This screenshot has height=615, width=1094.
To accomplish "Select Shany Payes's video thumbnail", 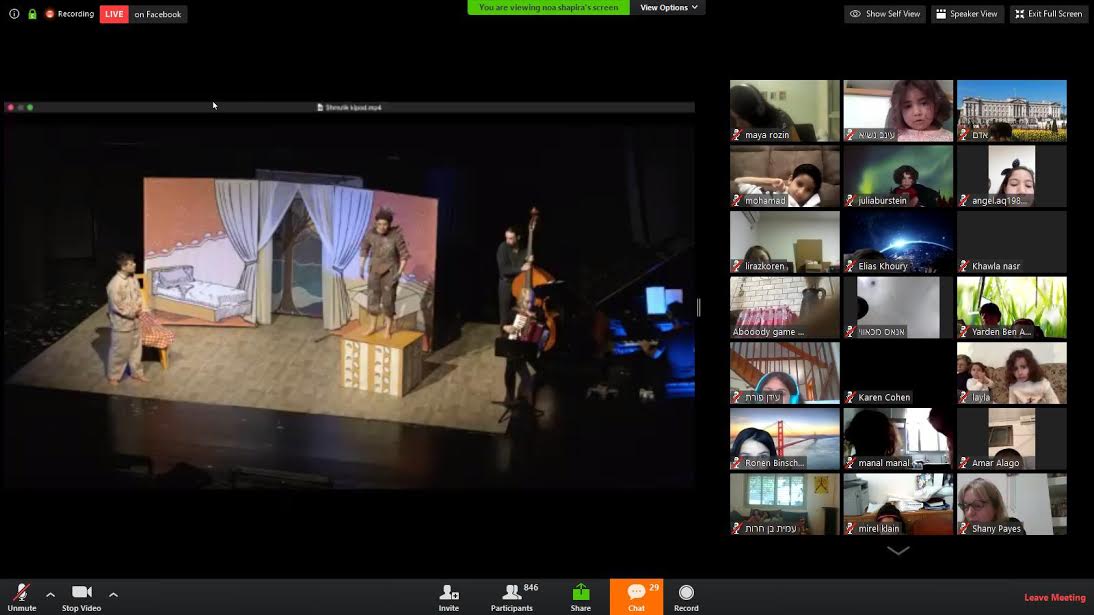I will (1012, 504).
